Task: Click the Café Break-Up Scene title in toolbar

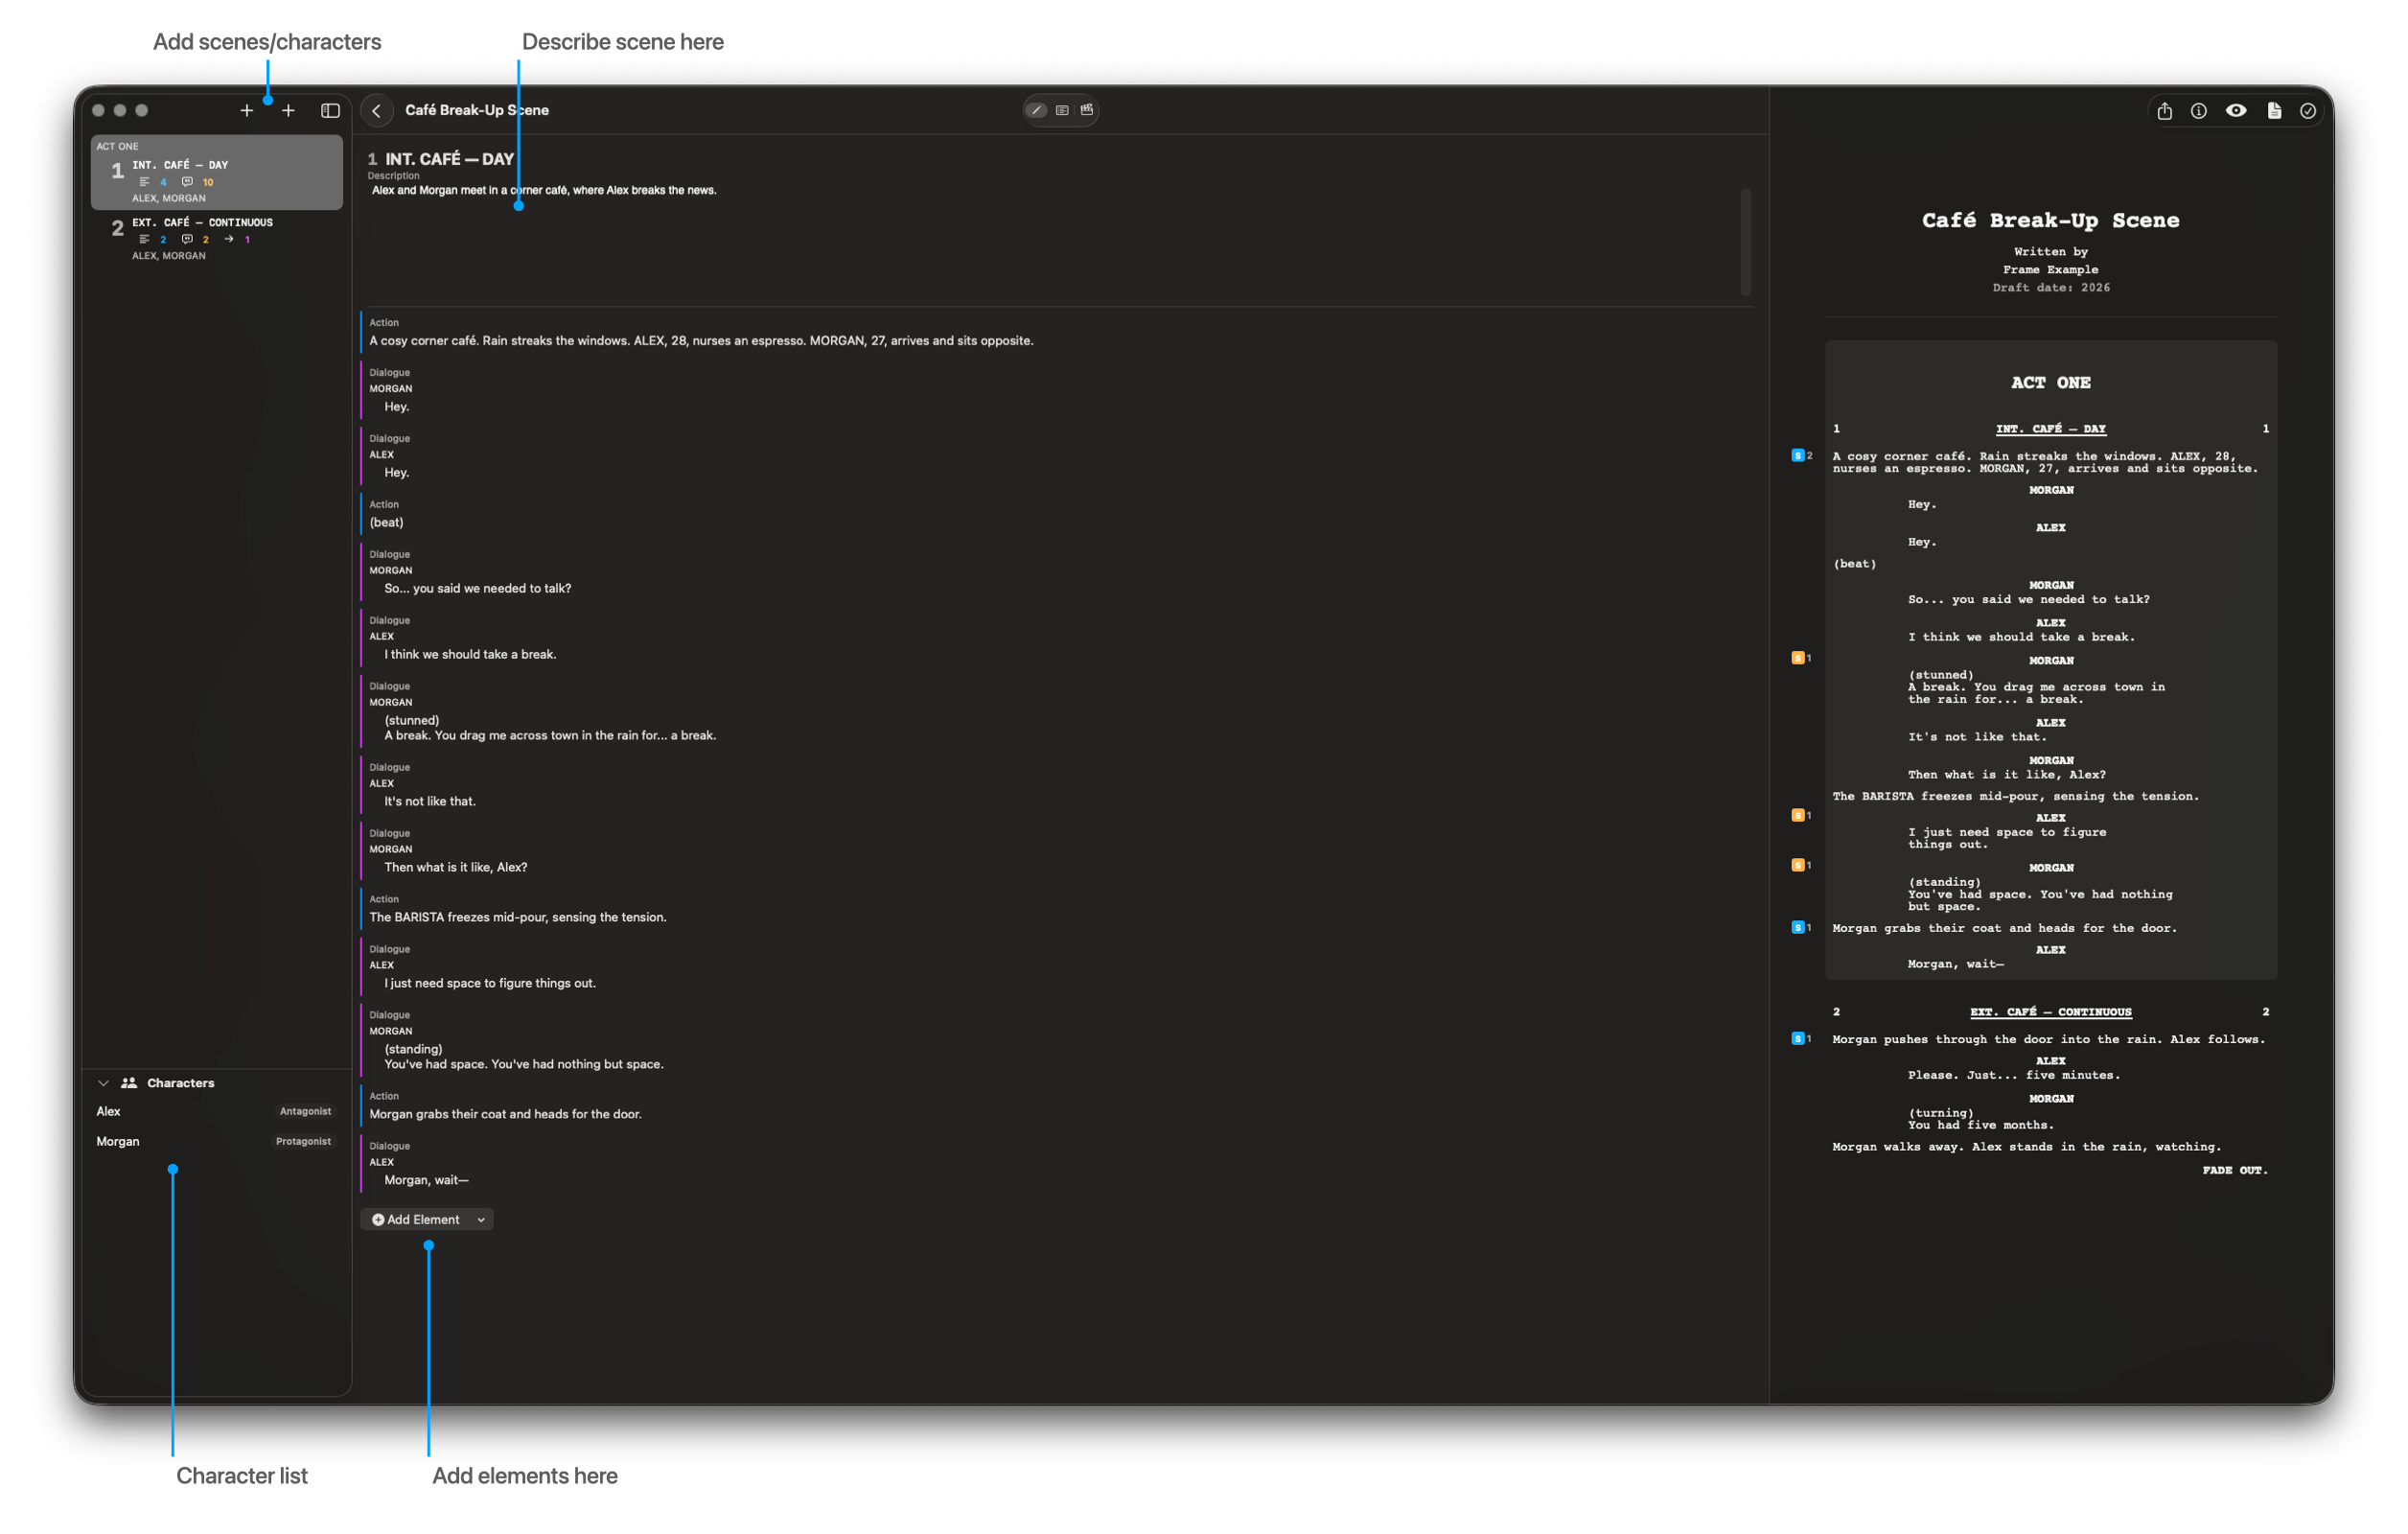Action: pos(477,110)
